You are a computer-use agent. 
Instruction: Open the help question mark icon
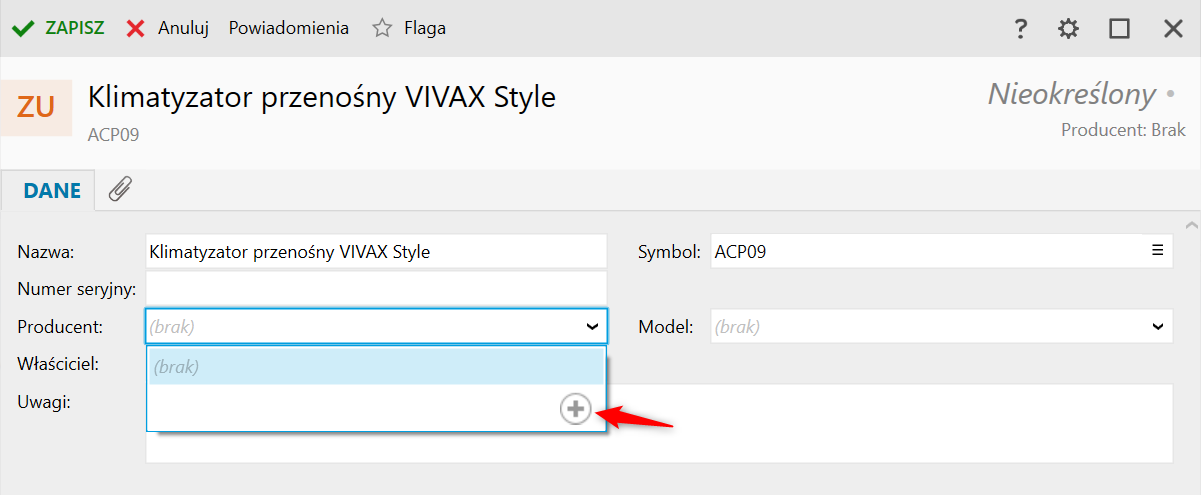(1020, 29)
